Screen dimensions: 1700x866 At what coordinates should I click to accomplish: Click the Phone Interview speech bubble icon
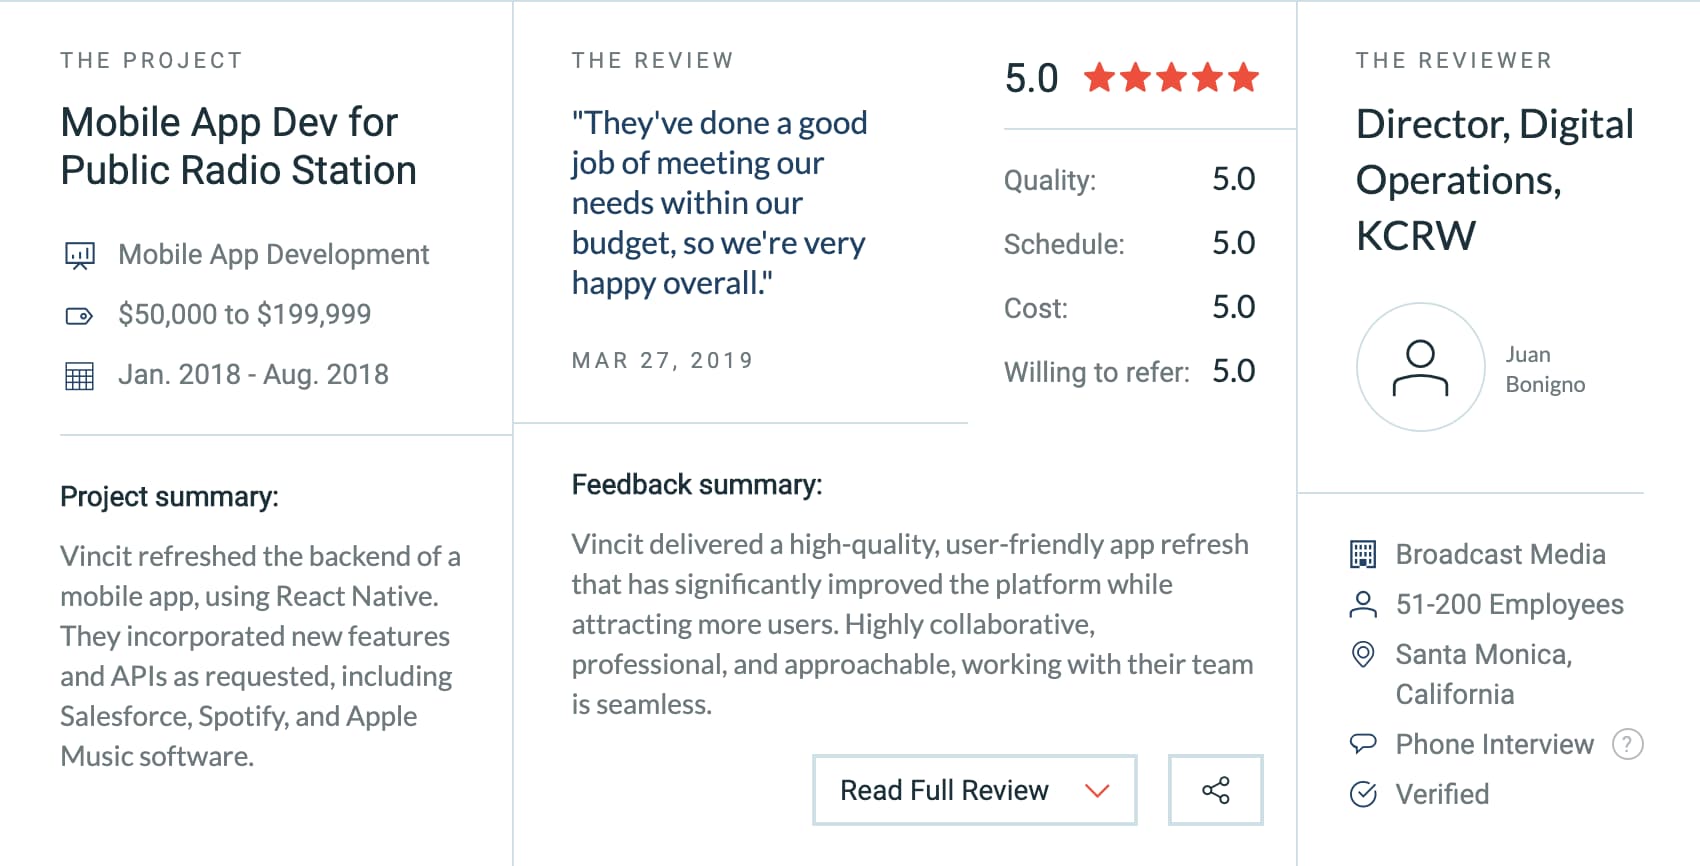pyautogui.click(x=1363, y=743)
